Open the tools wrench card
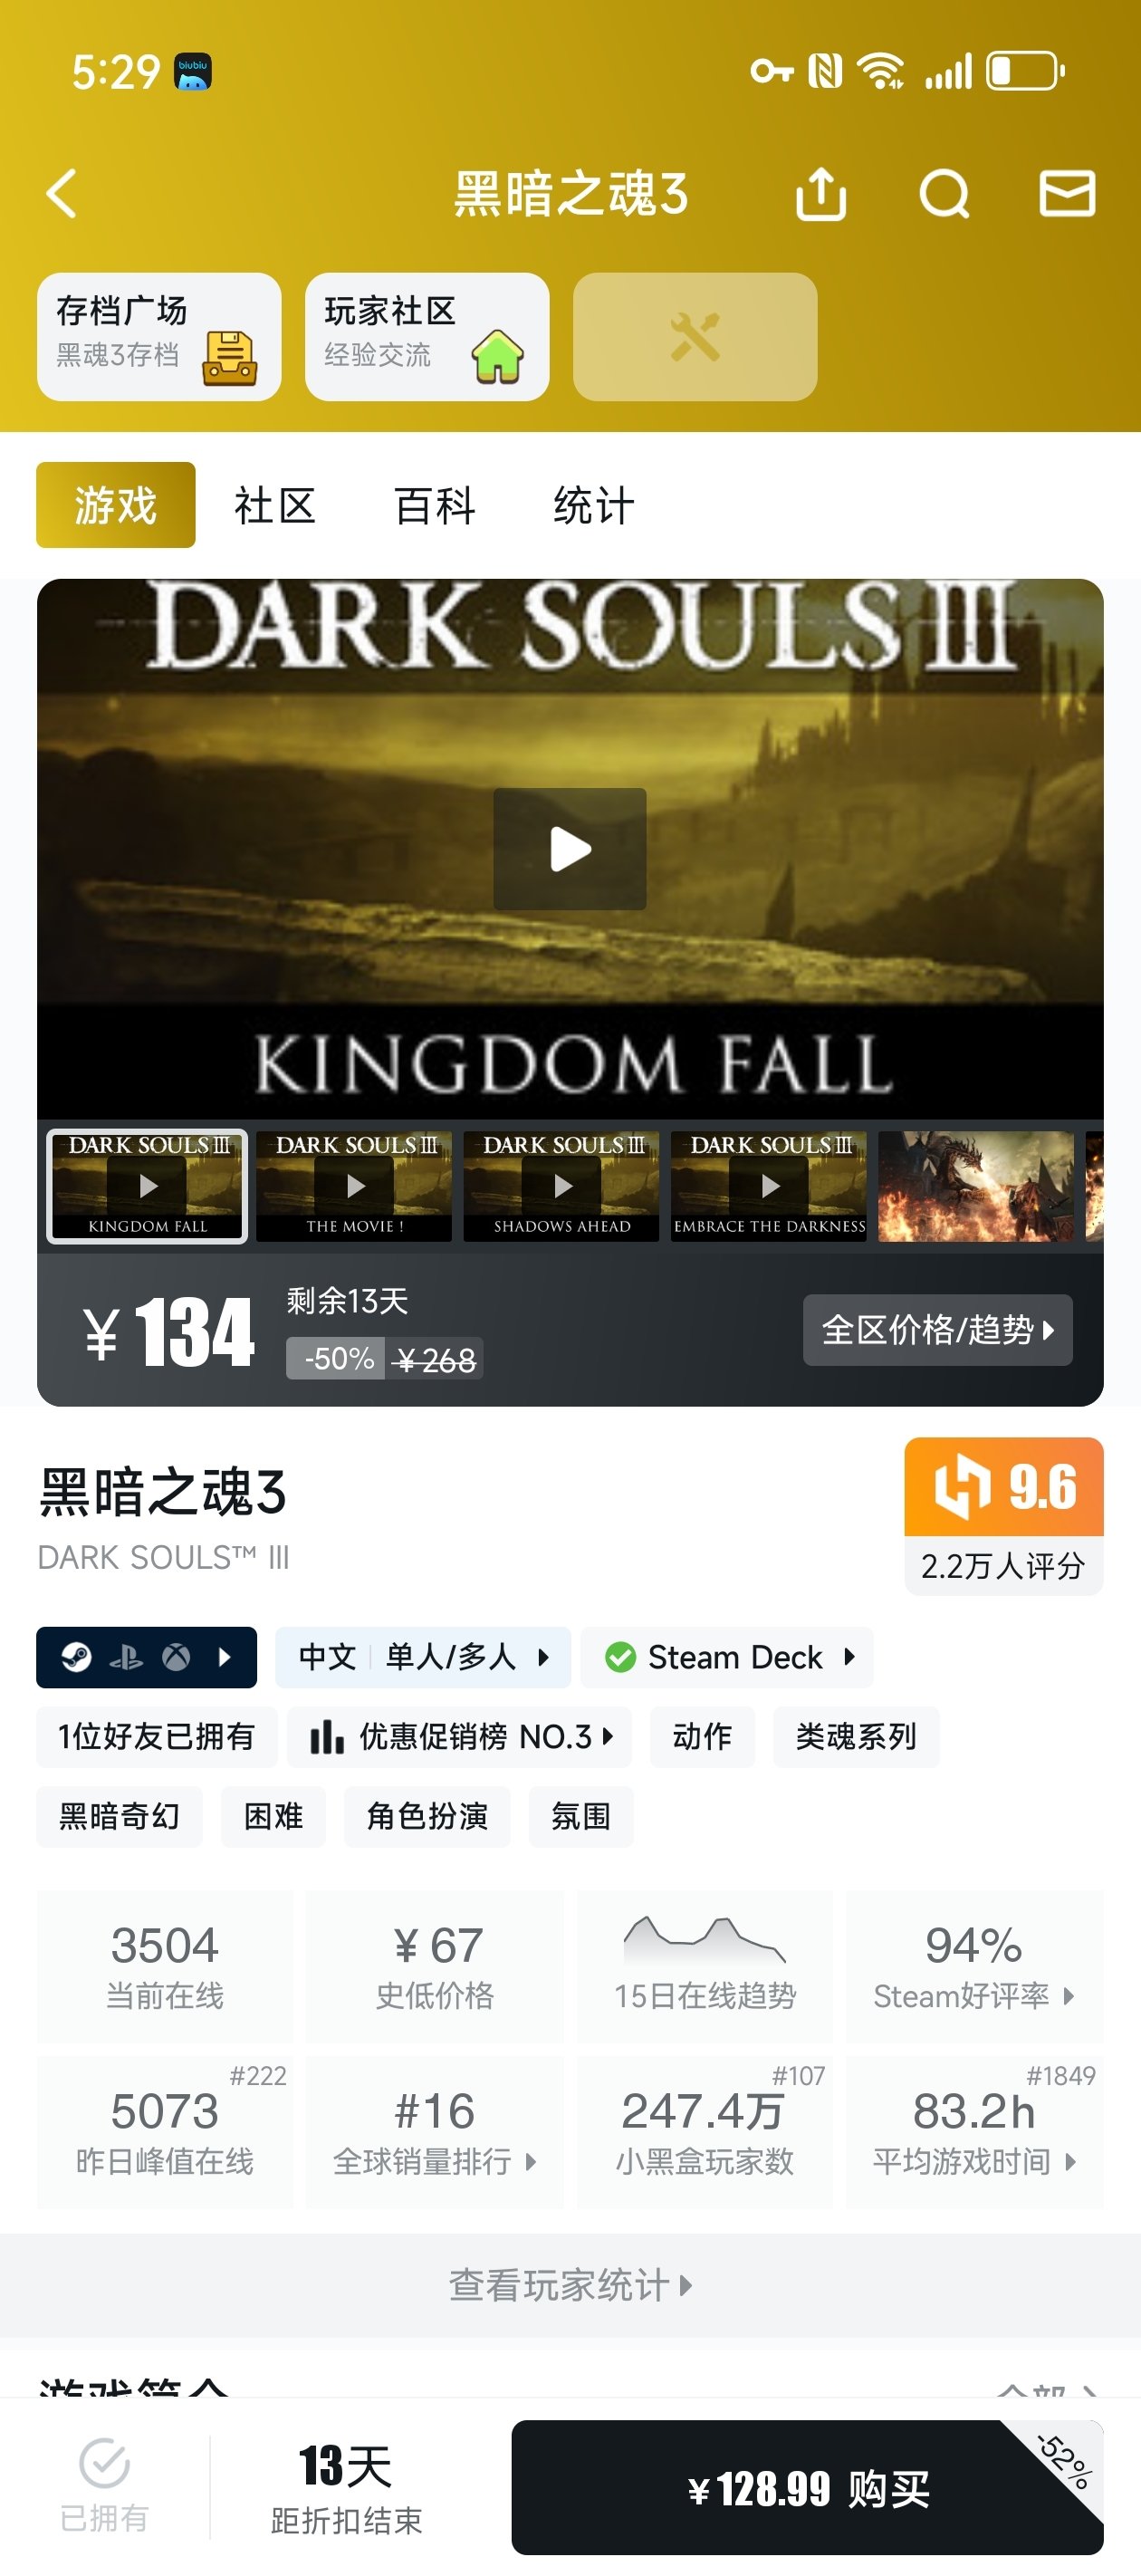 [695, 337]
